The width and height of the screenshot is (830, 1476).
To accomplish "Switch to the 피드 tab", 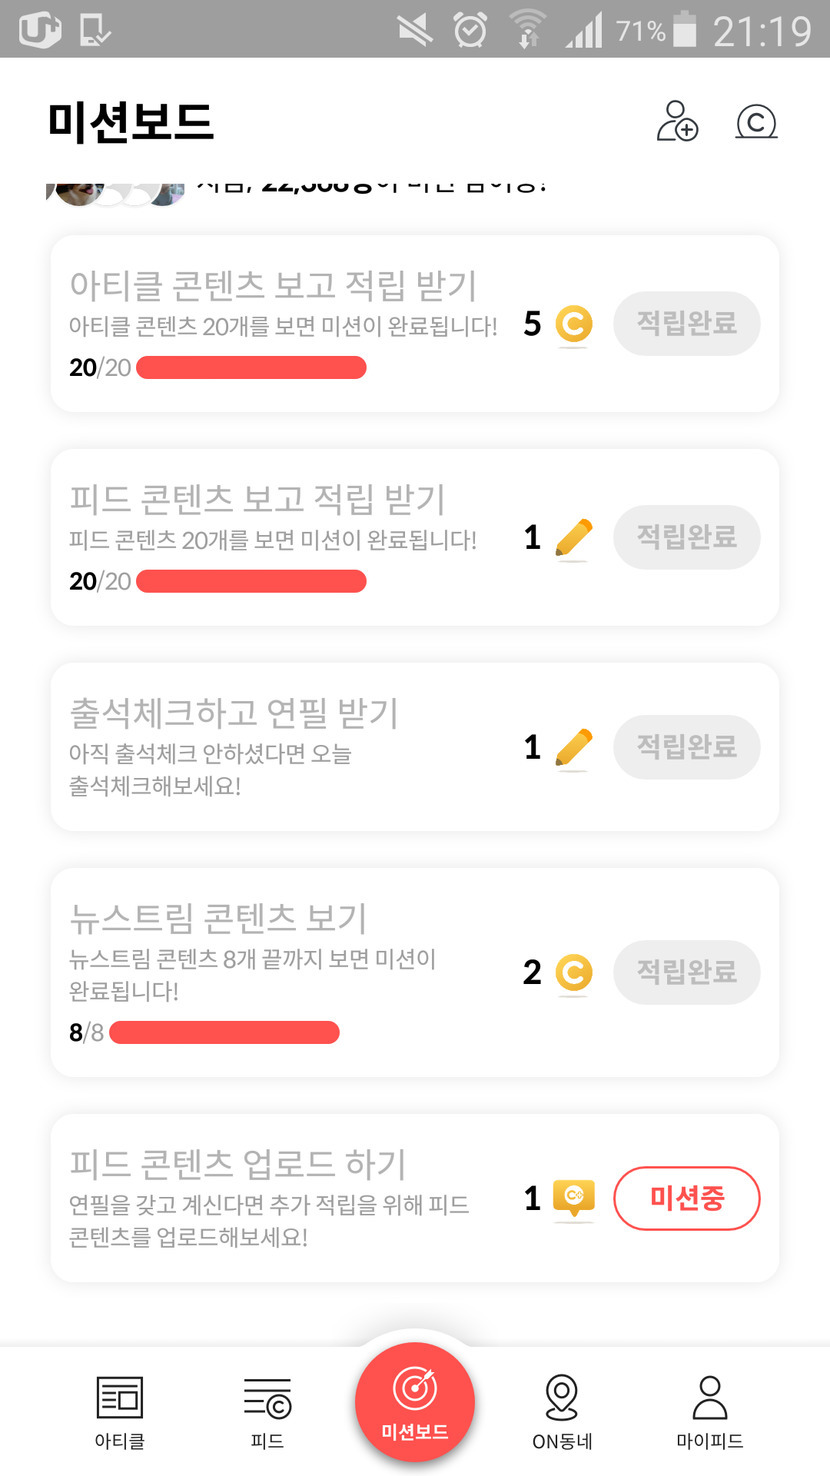I will click(x=267, y=1411).
